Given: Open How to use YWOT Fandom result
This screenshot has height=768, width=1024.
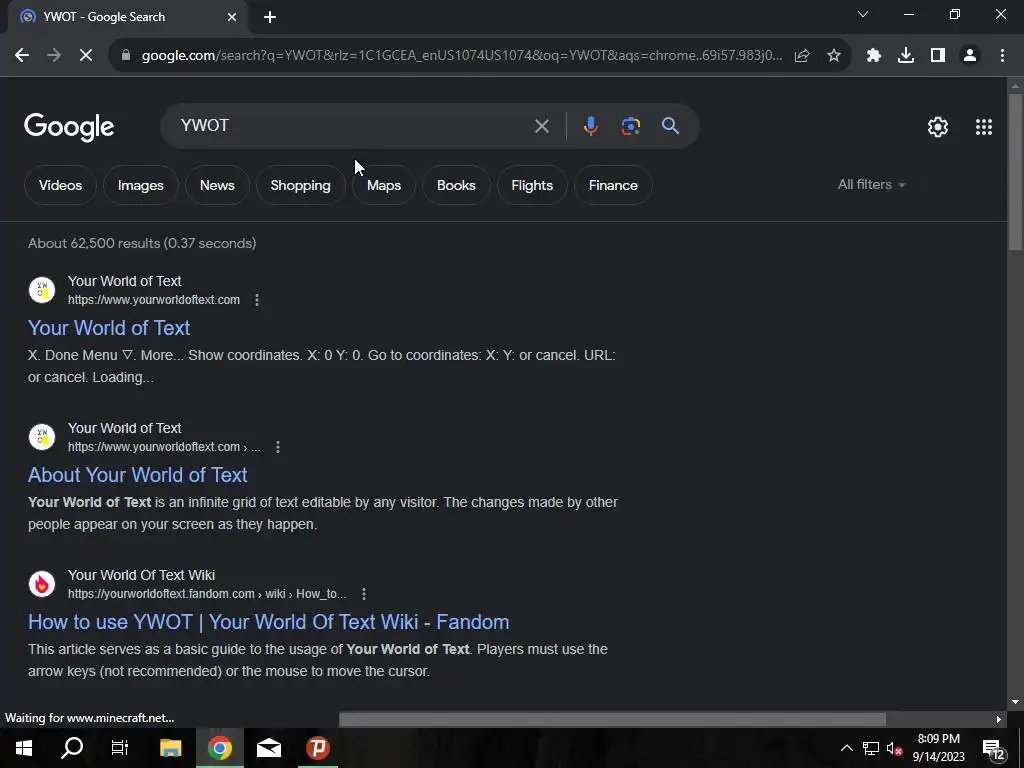Looking at the screenshot, I should click(268, 622).
